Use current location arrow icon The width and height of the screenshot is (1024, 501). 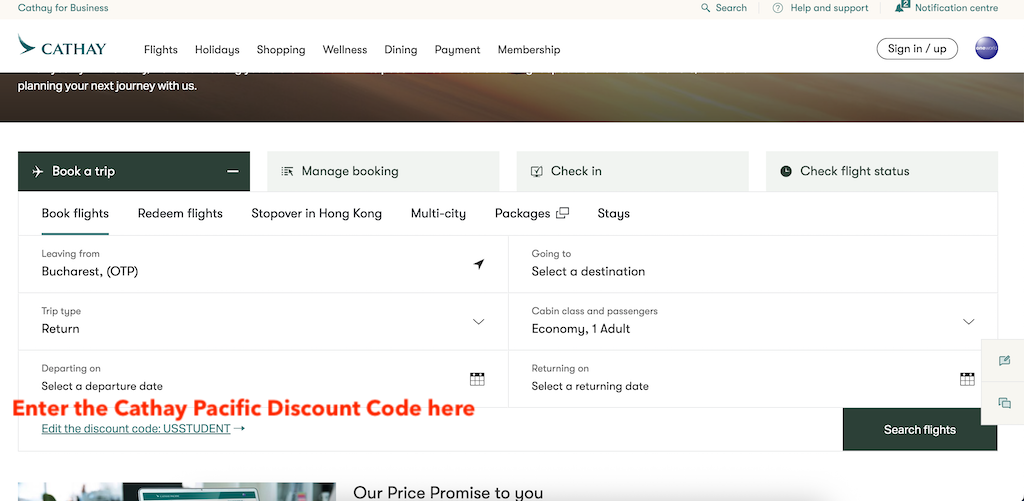479,264
